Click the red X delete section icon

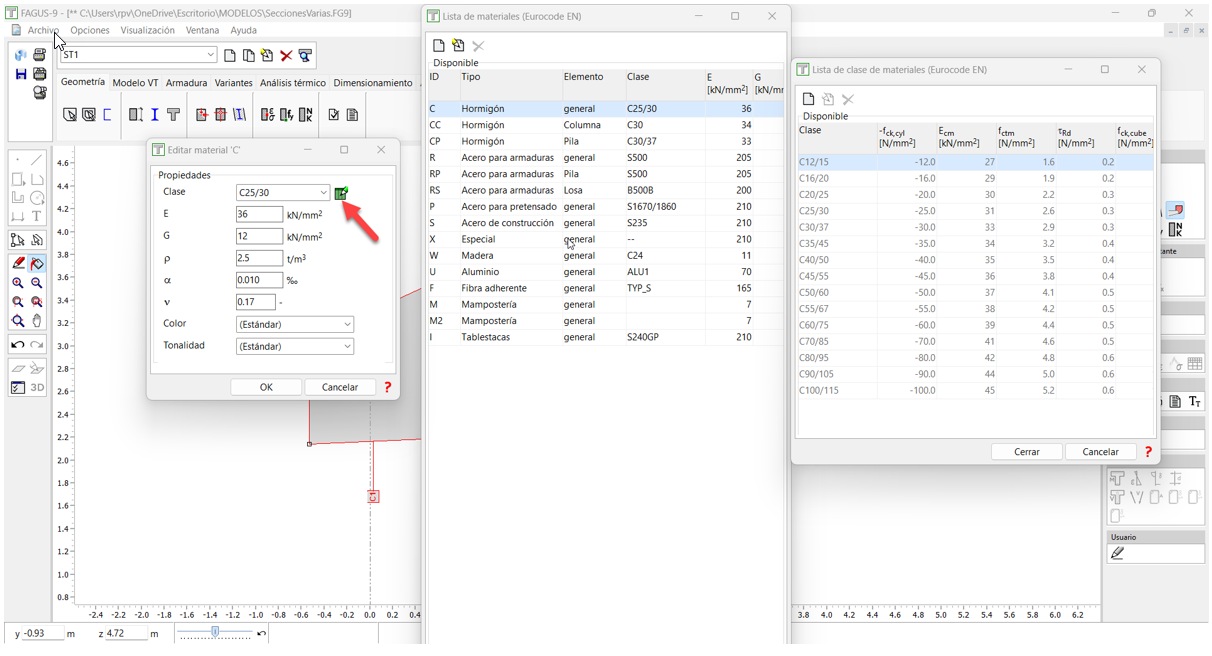point(286,56)
